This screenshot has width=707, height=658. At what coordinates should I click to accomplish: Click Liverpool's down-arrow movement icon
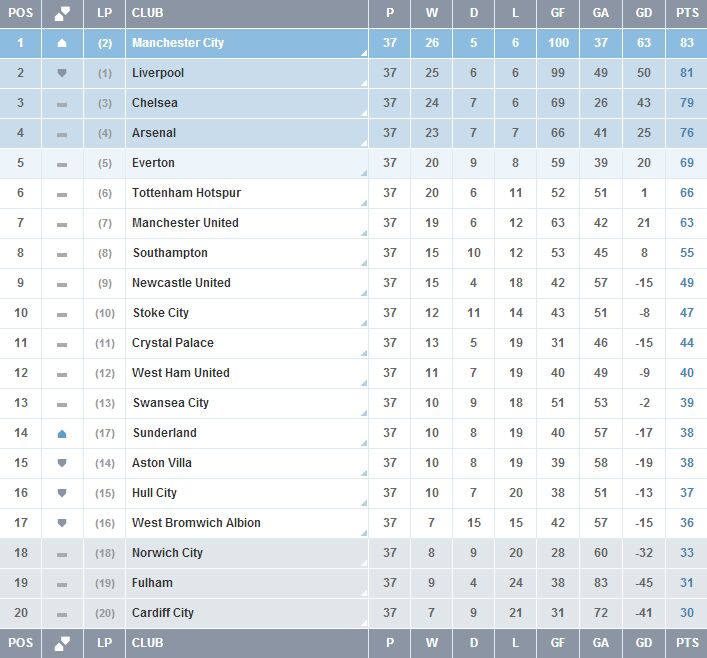[x=62, y=73]
